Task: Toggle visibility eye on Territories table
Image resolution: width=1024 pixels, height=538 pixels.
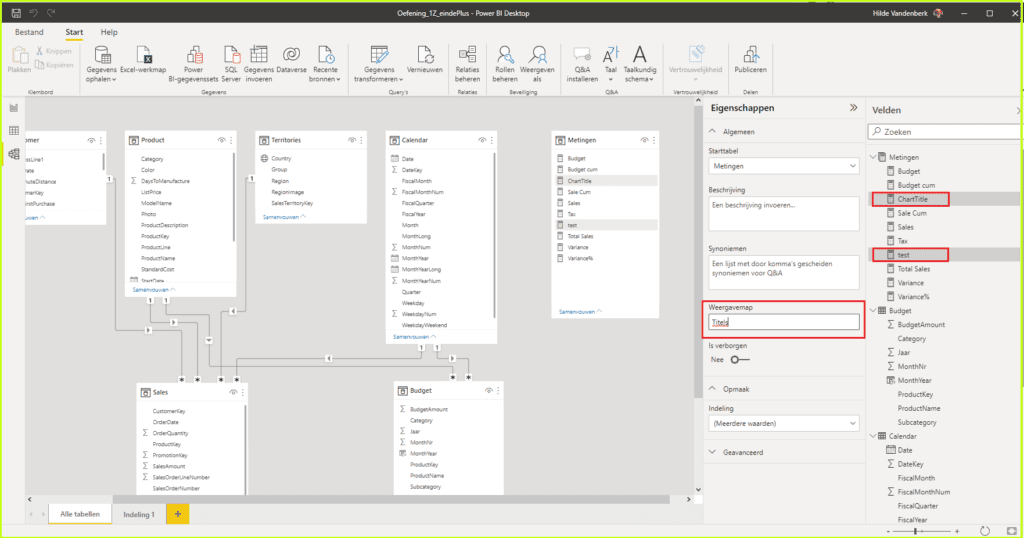Action: click(352, 140)
